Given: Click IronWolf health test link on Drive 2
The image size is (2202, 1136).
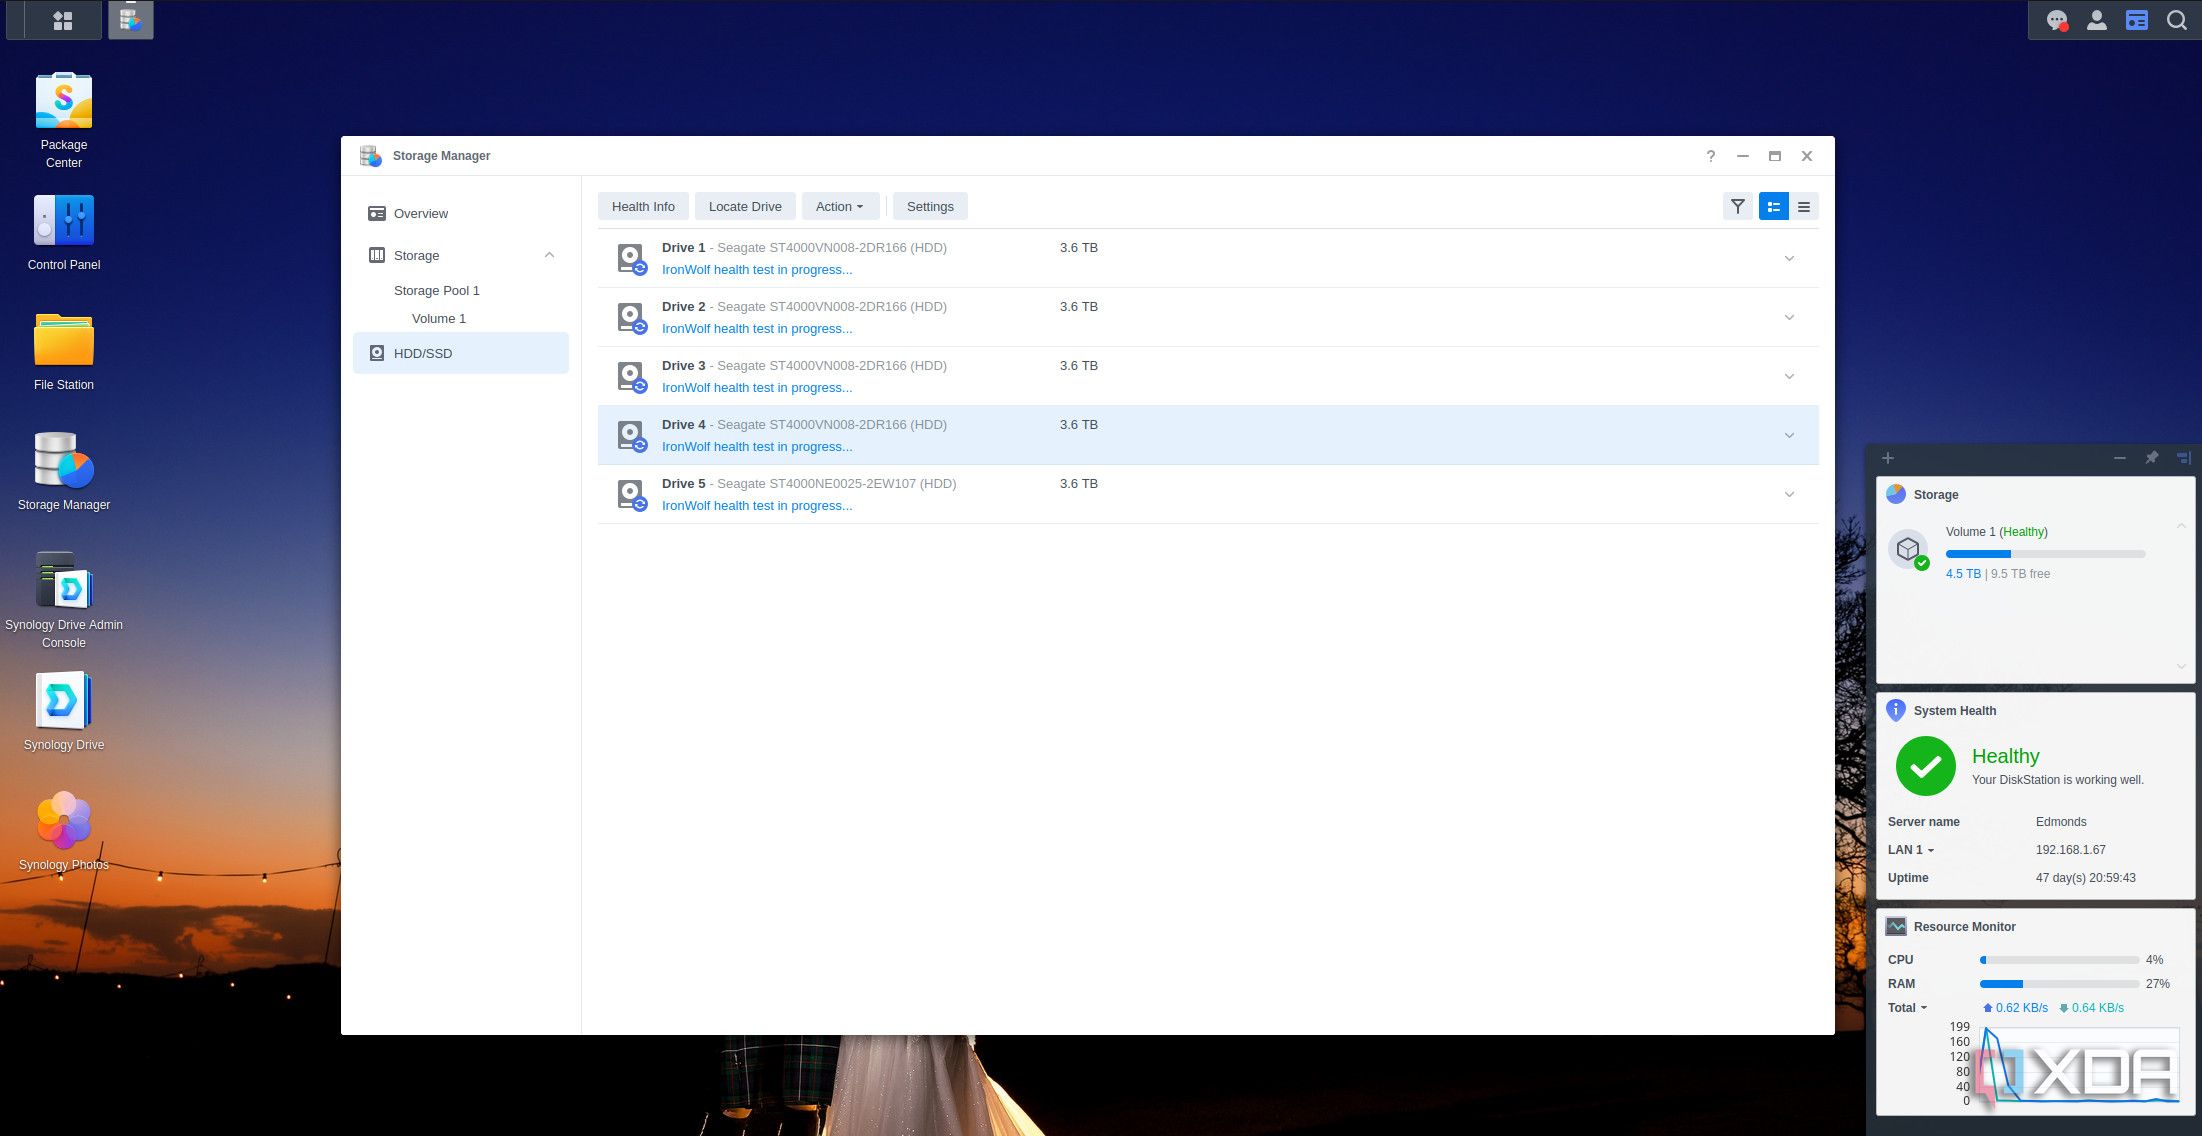Looking at the screenshot, I should tap(756, 329).
